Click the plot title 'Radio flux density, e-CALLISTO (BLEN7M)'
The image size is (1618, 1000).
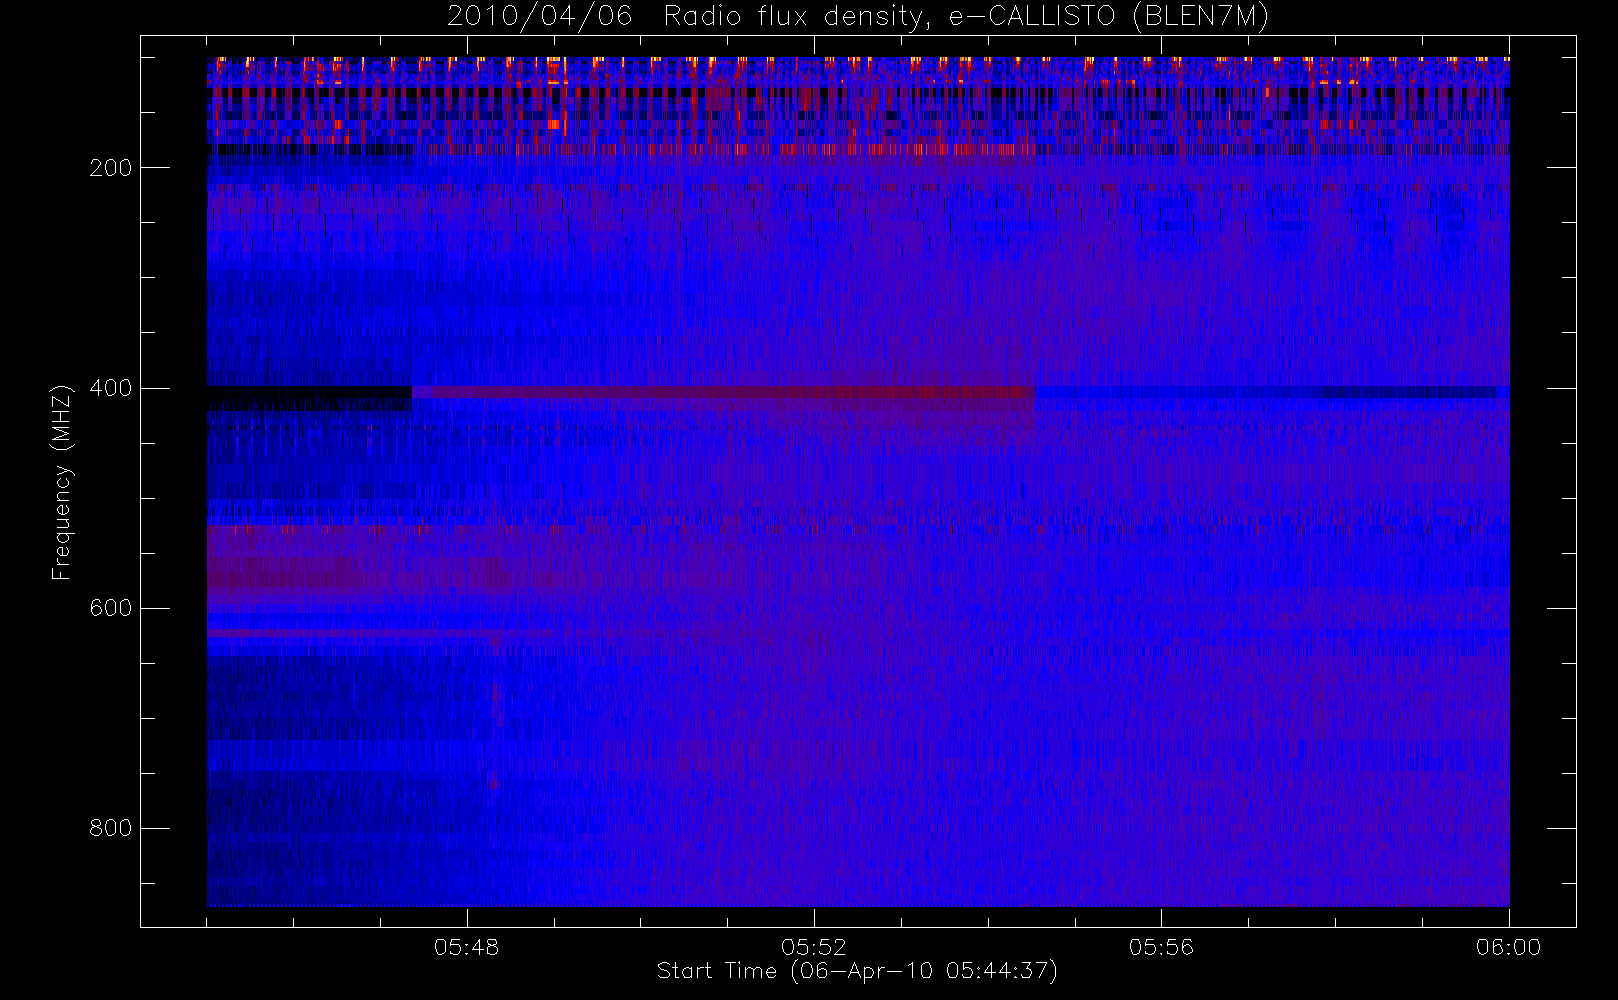point(966,17)
